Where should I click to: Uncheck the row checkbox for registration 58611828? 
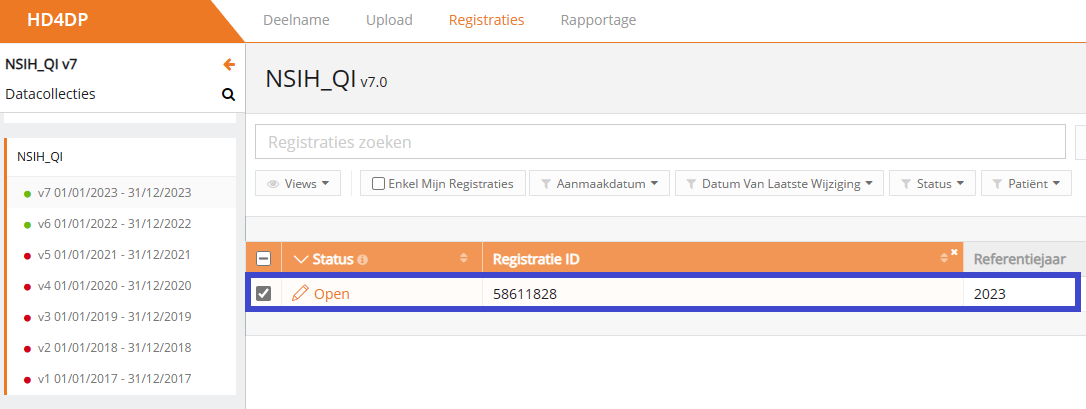[x=264, y=293]
